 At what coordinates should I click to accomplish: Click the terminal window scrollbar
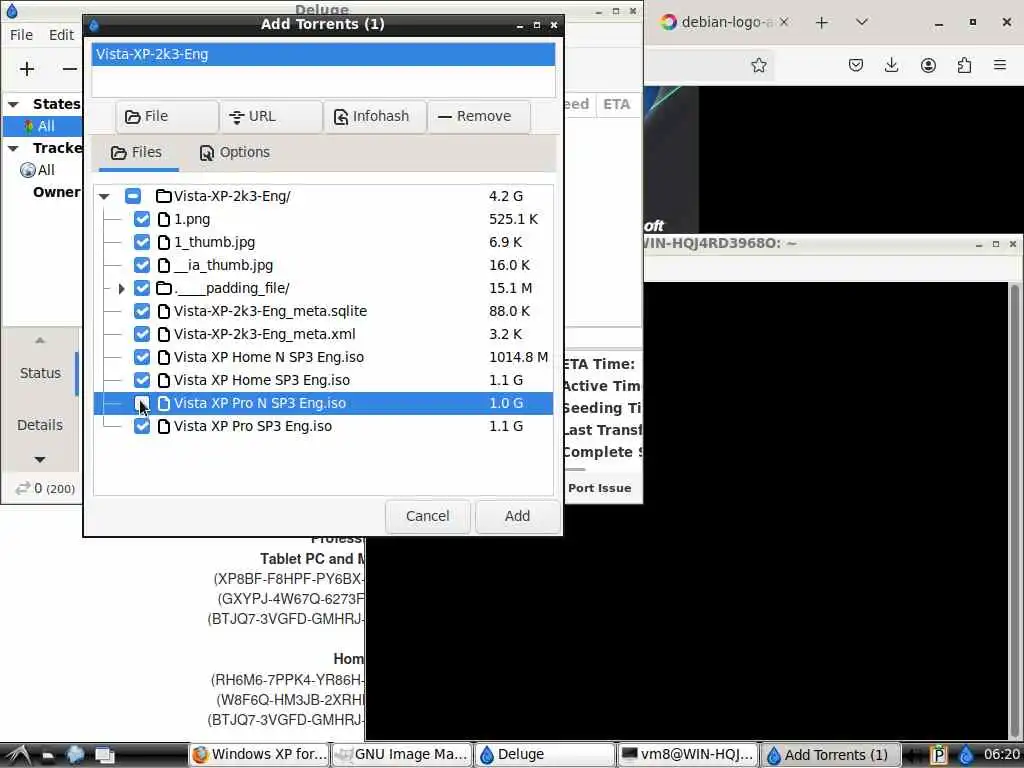coord(1014,509)
